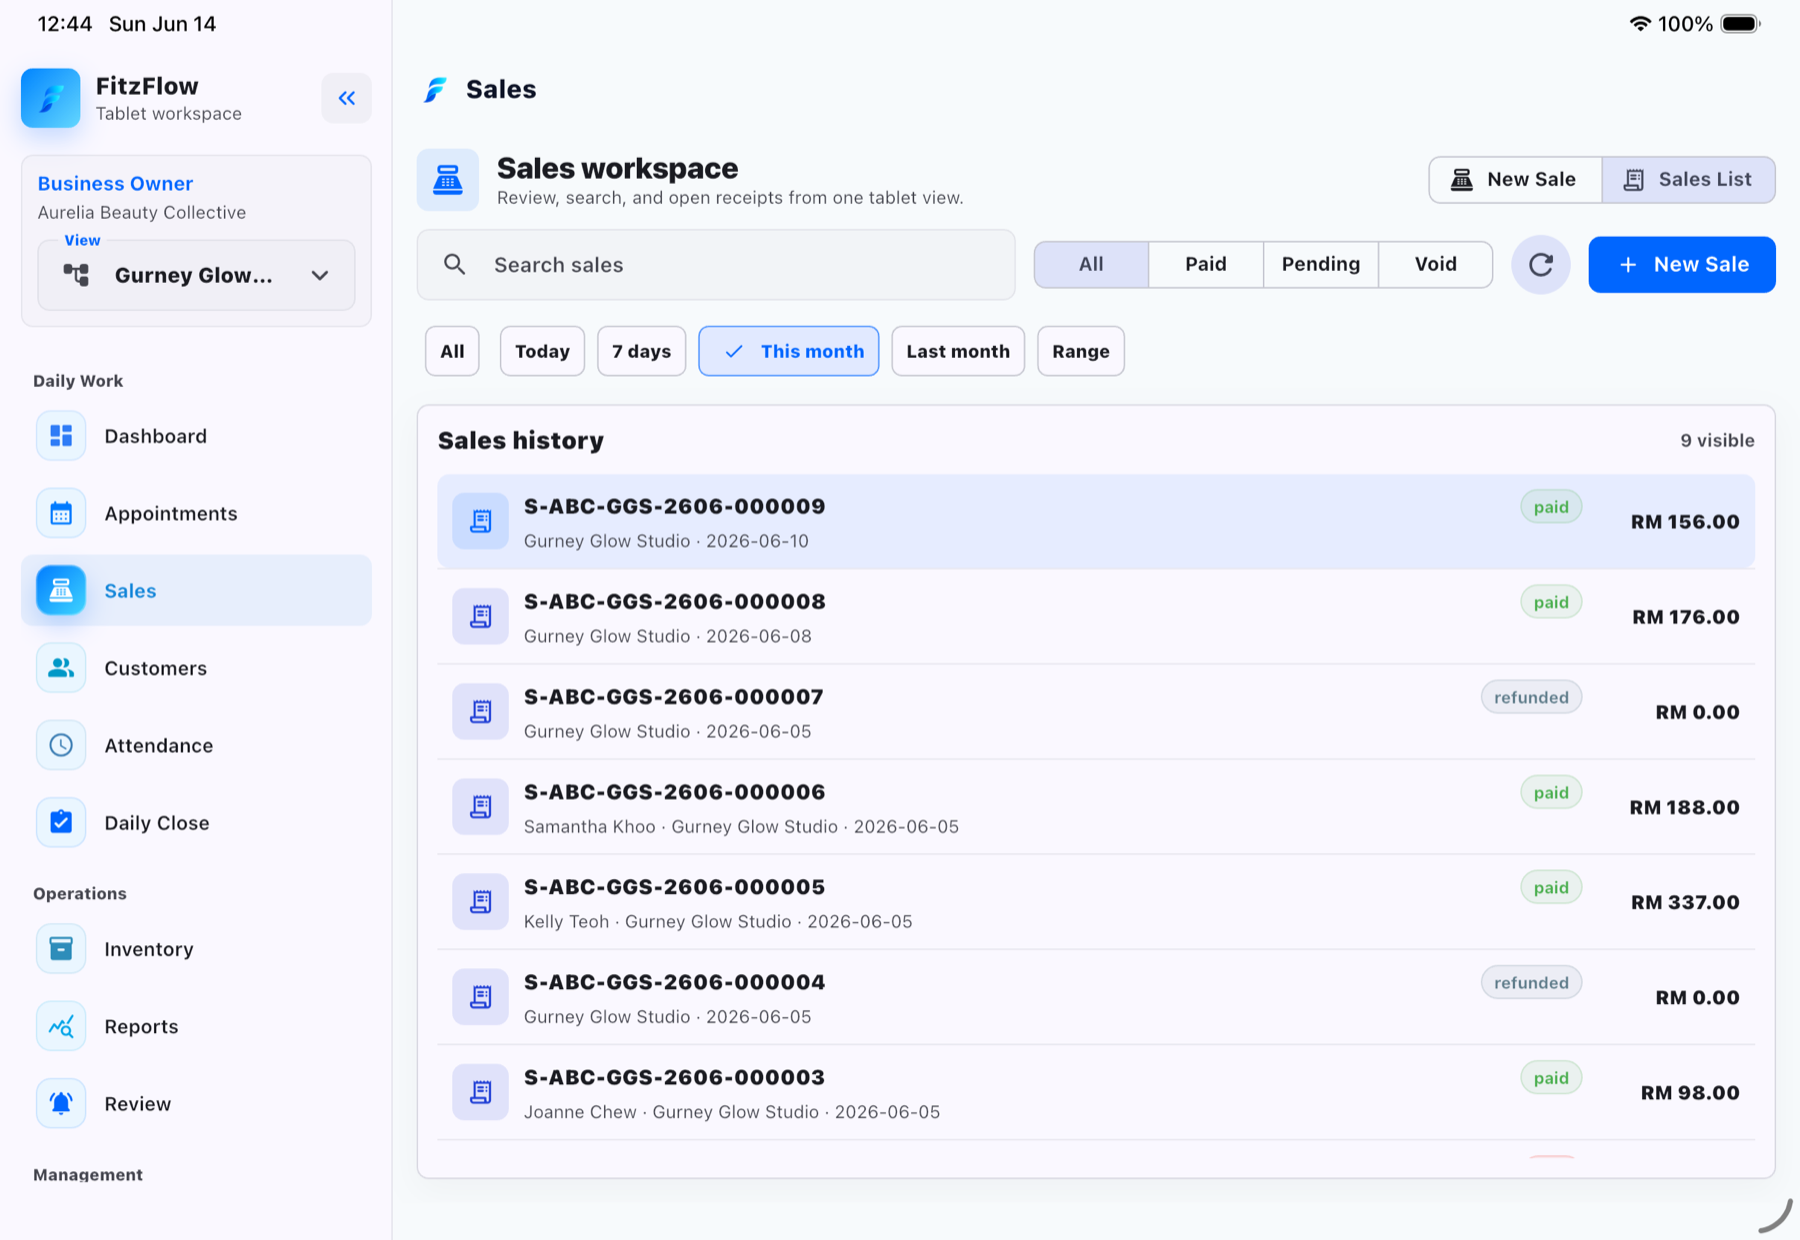
Task: Select the All date filter chip
Action: [x=452, y=351]
